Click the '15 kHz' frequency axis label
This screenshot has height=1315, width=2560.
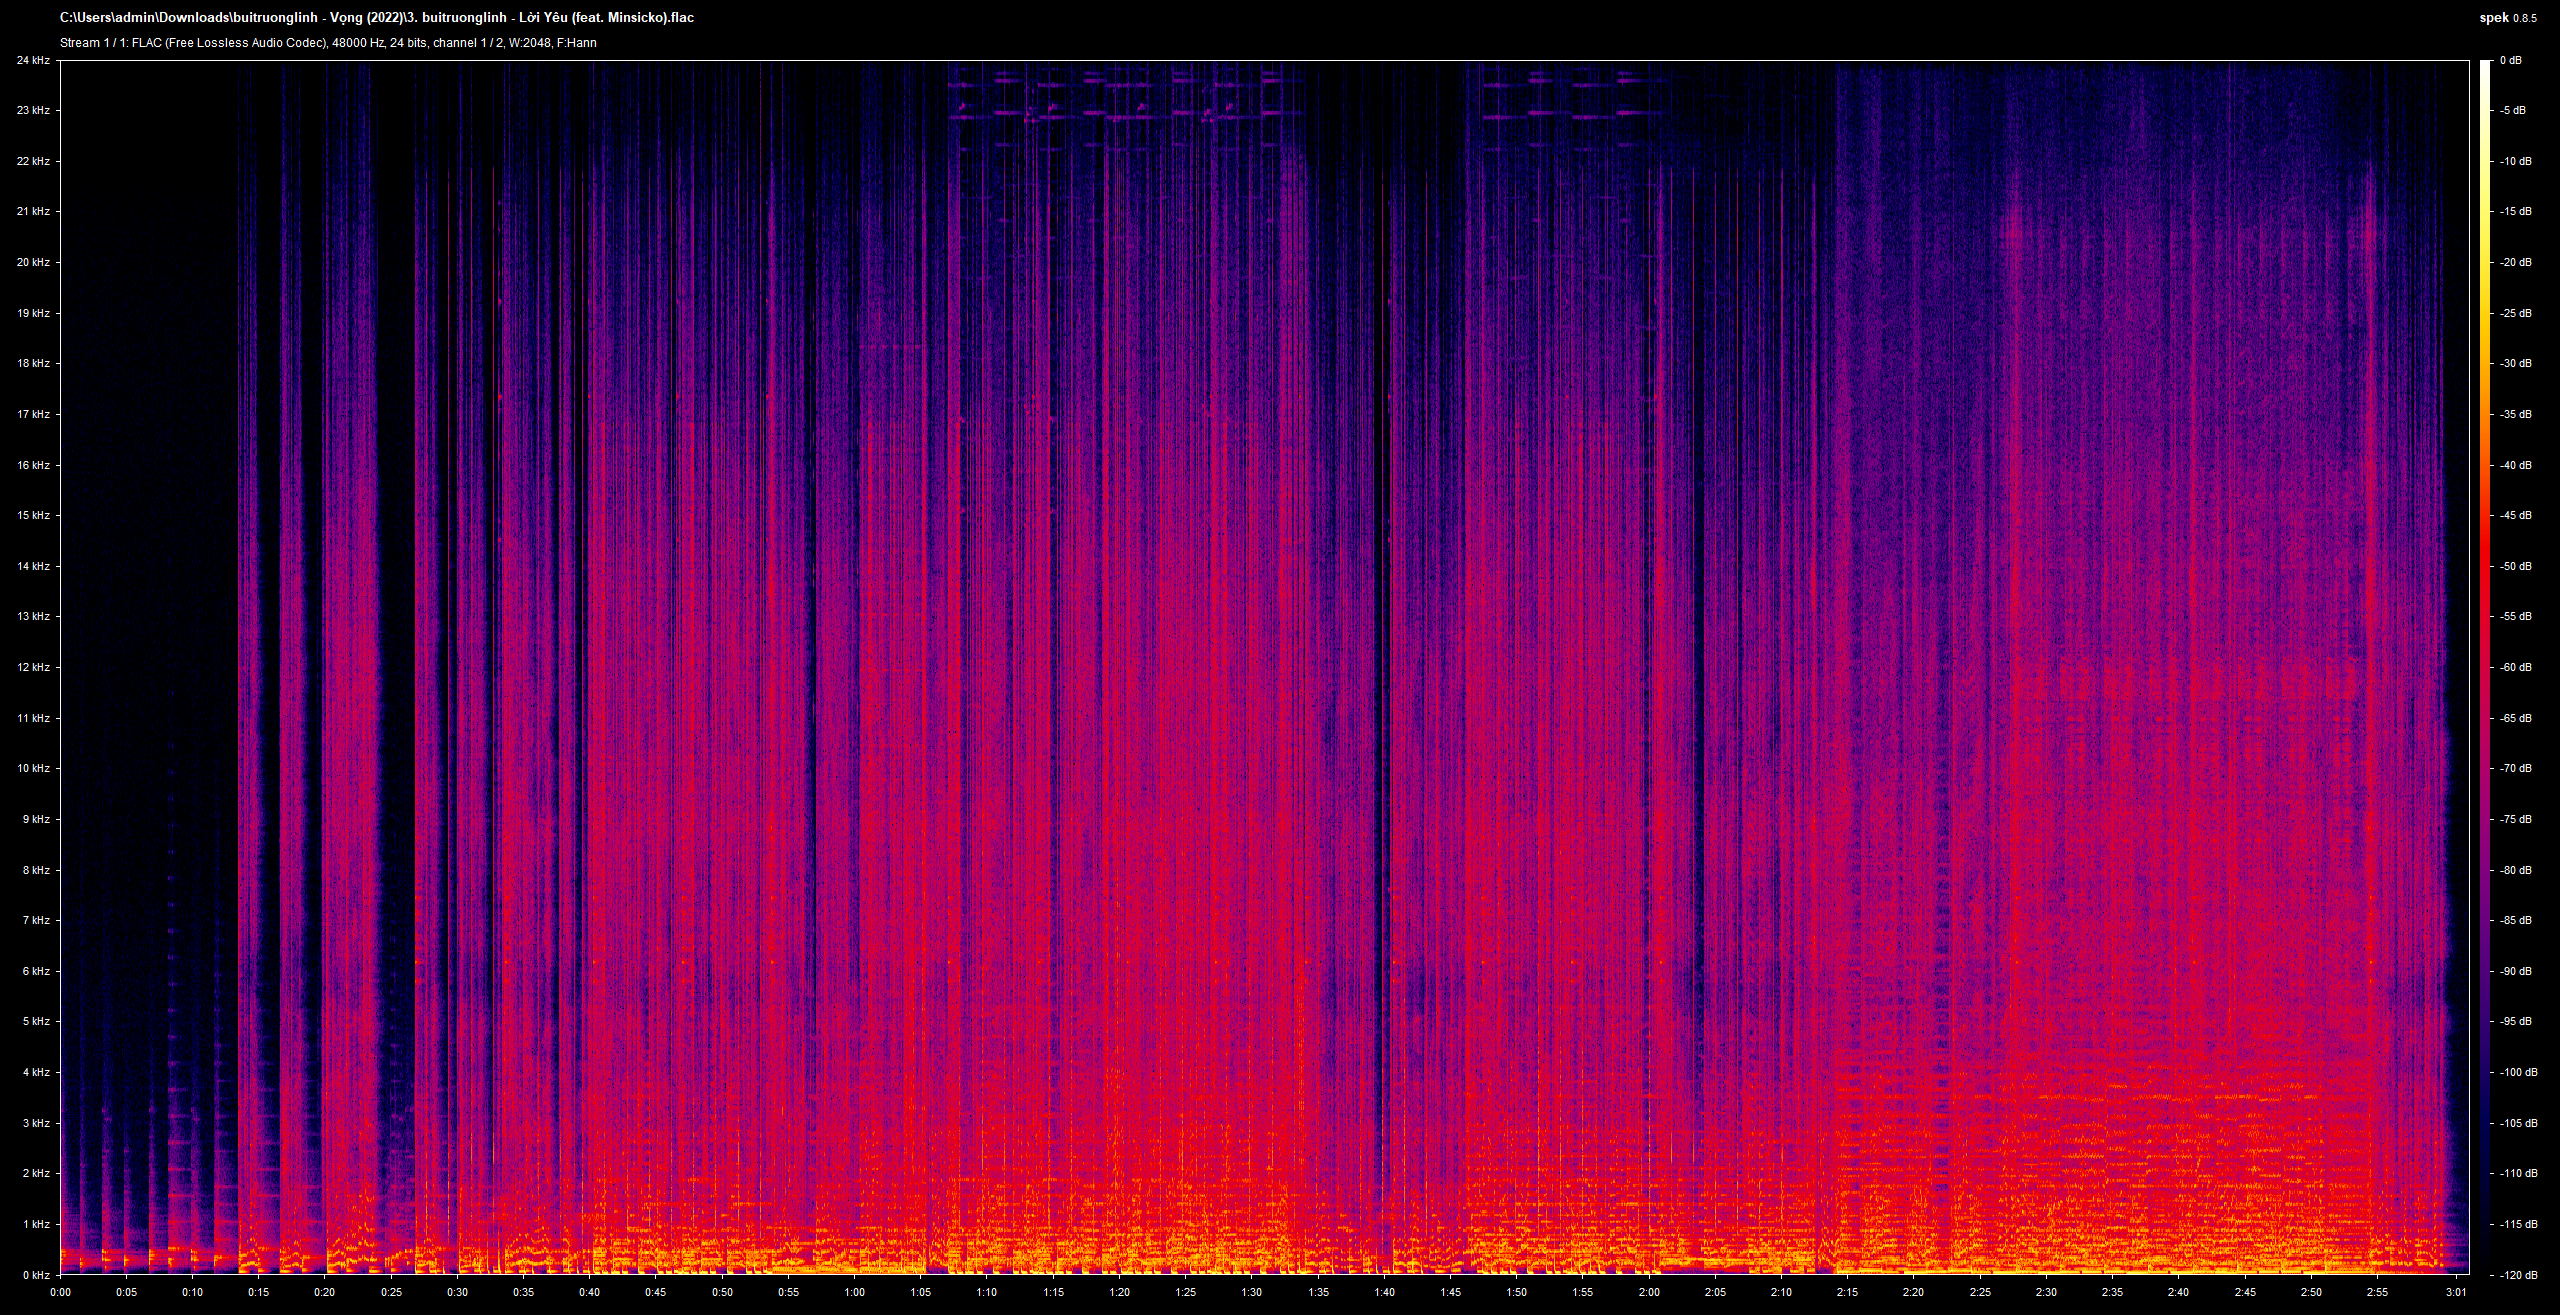(33, 516)
